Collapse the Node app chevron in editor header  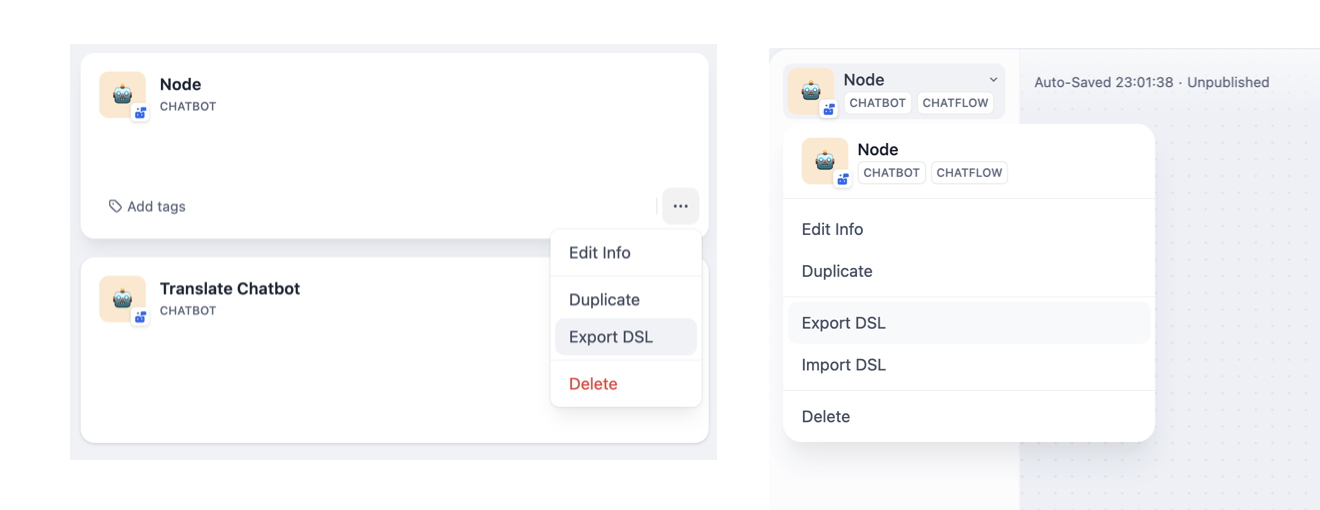pos(993,80)
